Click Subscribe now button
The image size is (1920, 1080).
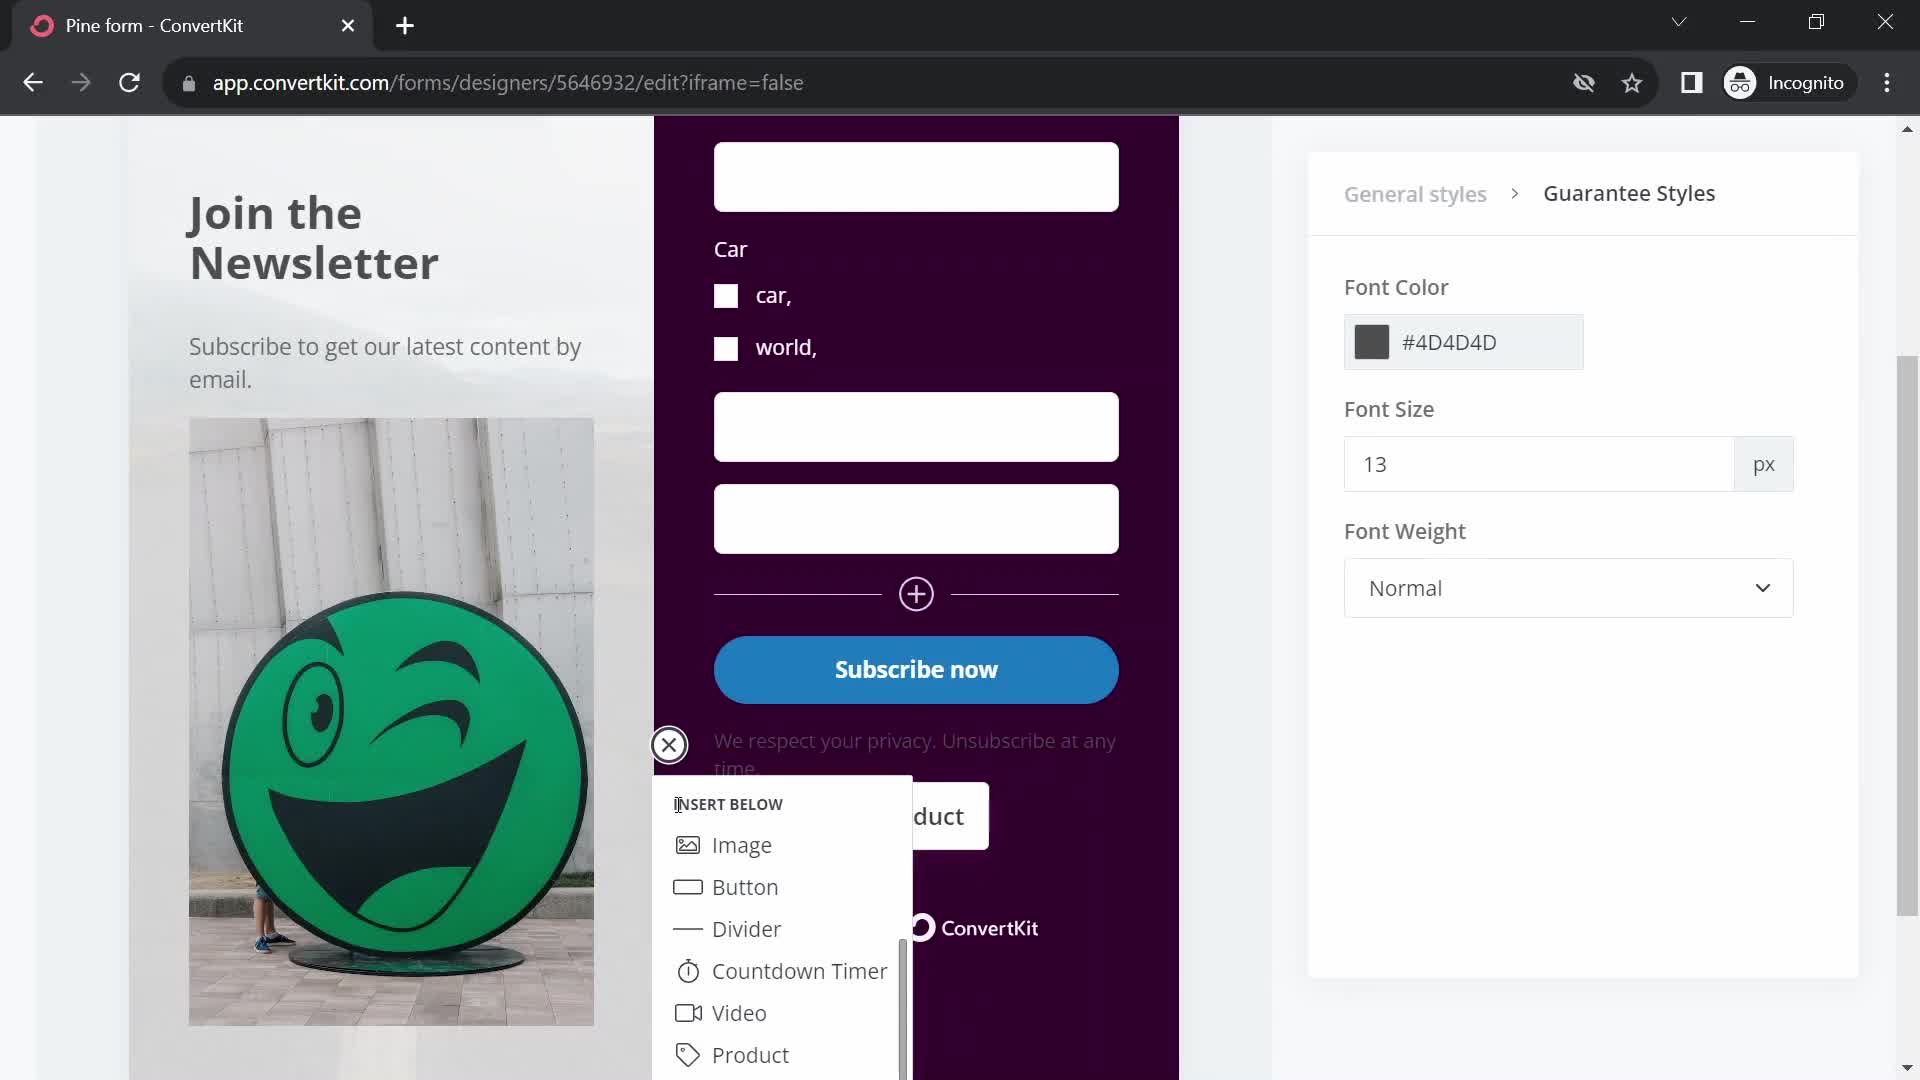(x=918, y=669)
